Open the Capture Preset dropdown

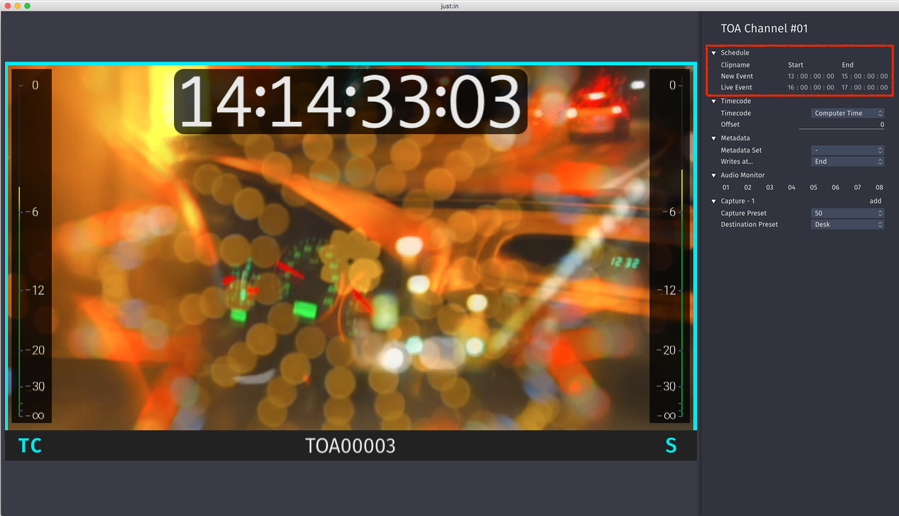847,213
